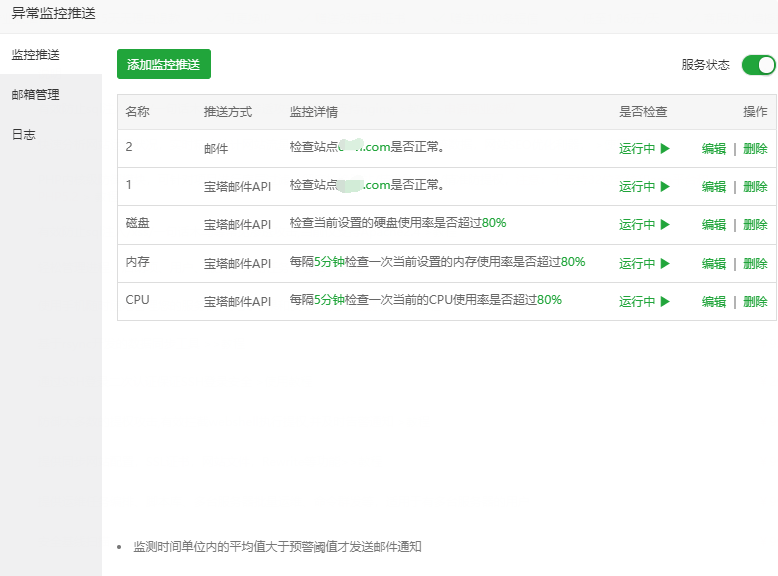Delete the monitor named 2
This screenshot has width=778, height=576.
pyautogui.click(x=755, y=148)
